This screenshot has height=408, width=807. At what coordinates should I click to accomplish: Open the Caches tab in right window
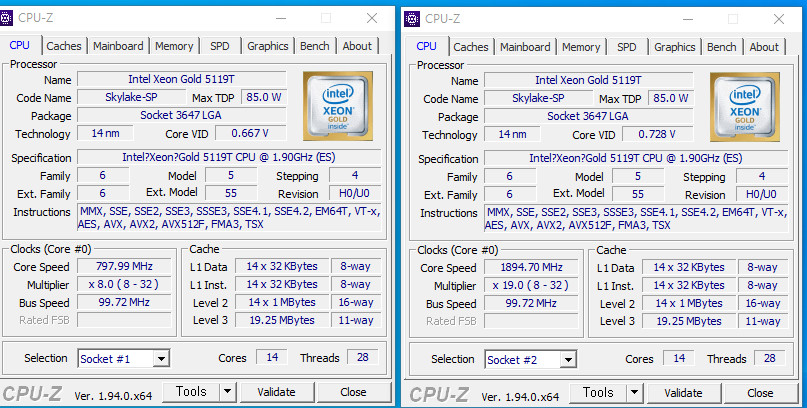pyautogui.click(x=471, y=47)
